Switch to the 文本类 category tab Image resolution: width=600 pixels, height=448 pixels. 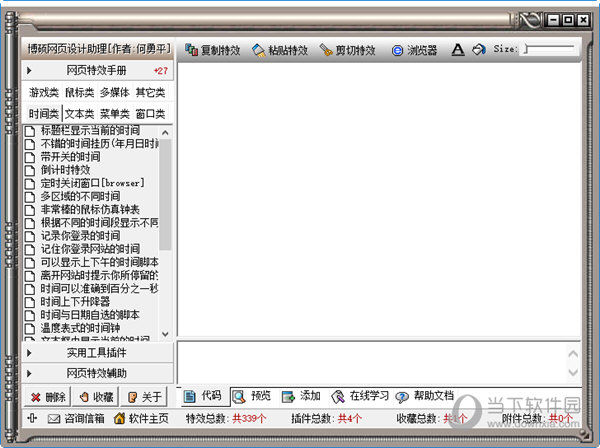click(x=80, y=114)
